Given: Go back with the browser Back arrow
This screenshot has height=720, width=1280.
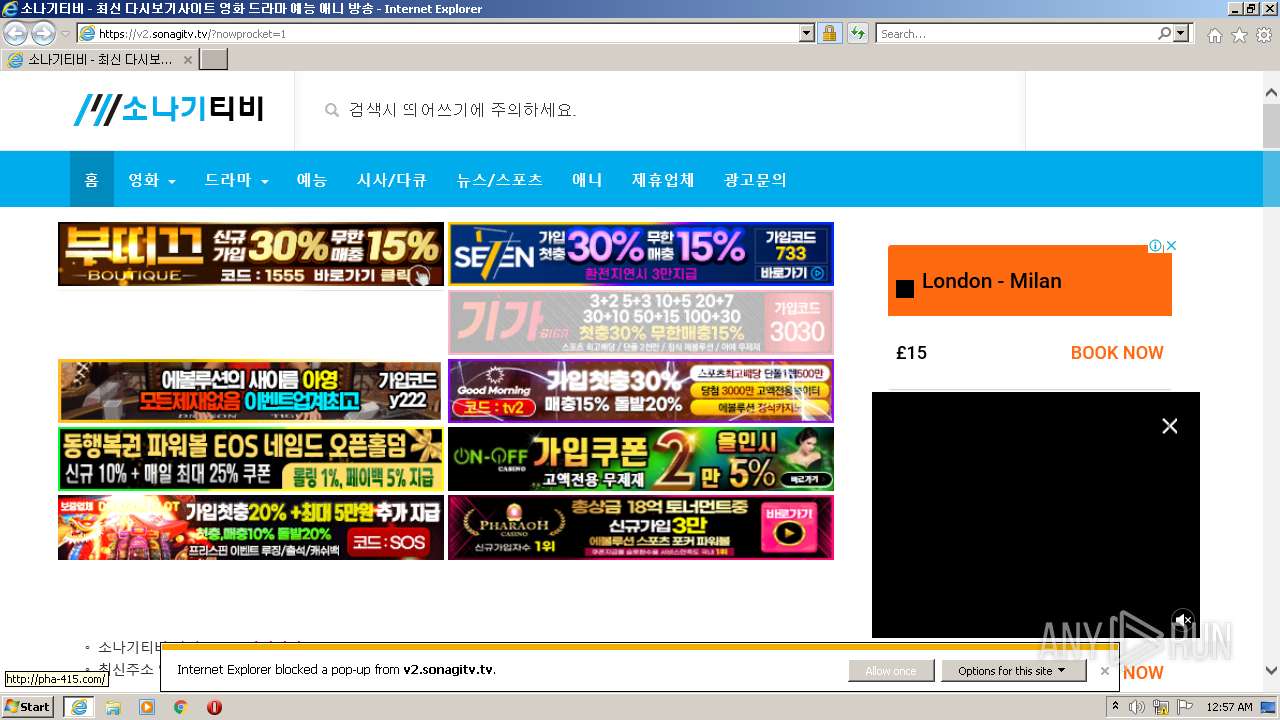Looking at the screenshot, I should pos(16,33).
